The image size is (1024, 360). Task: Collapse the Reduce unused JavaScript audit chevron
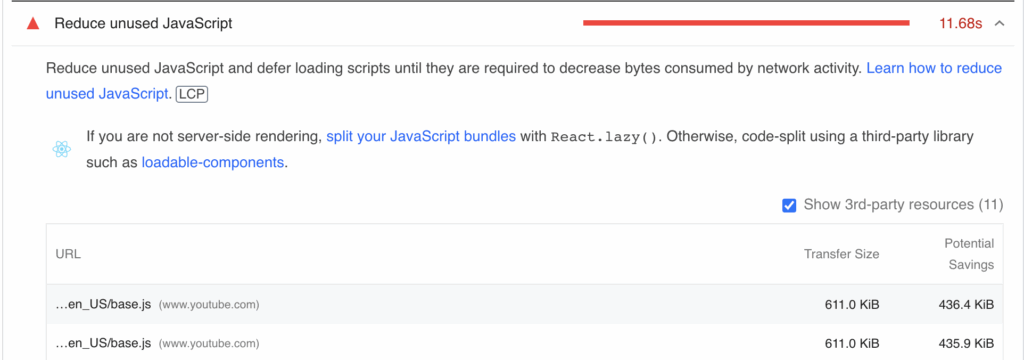(999, 24)
